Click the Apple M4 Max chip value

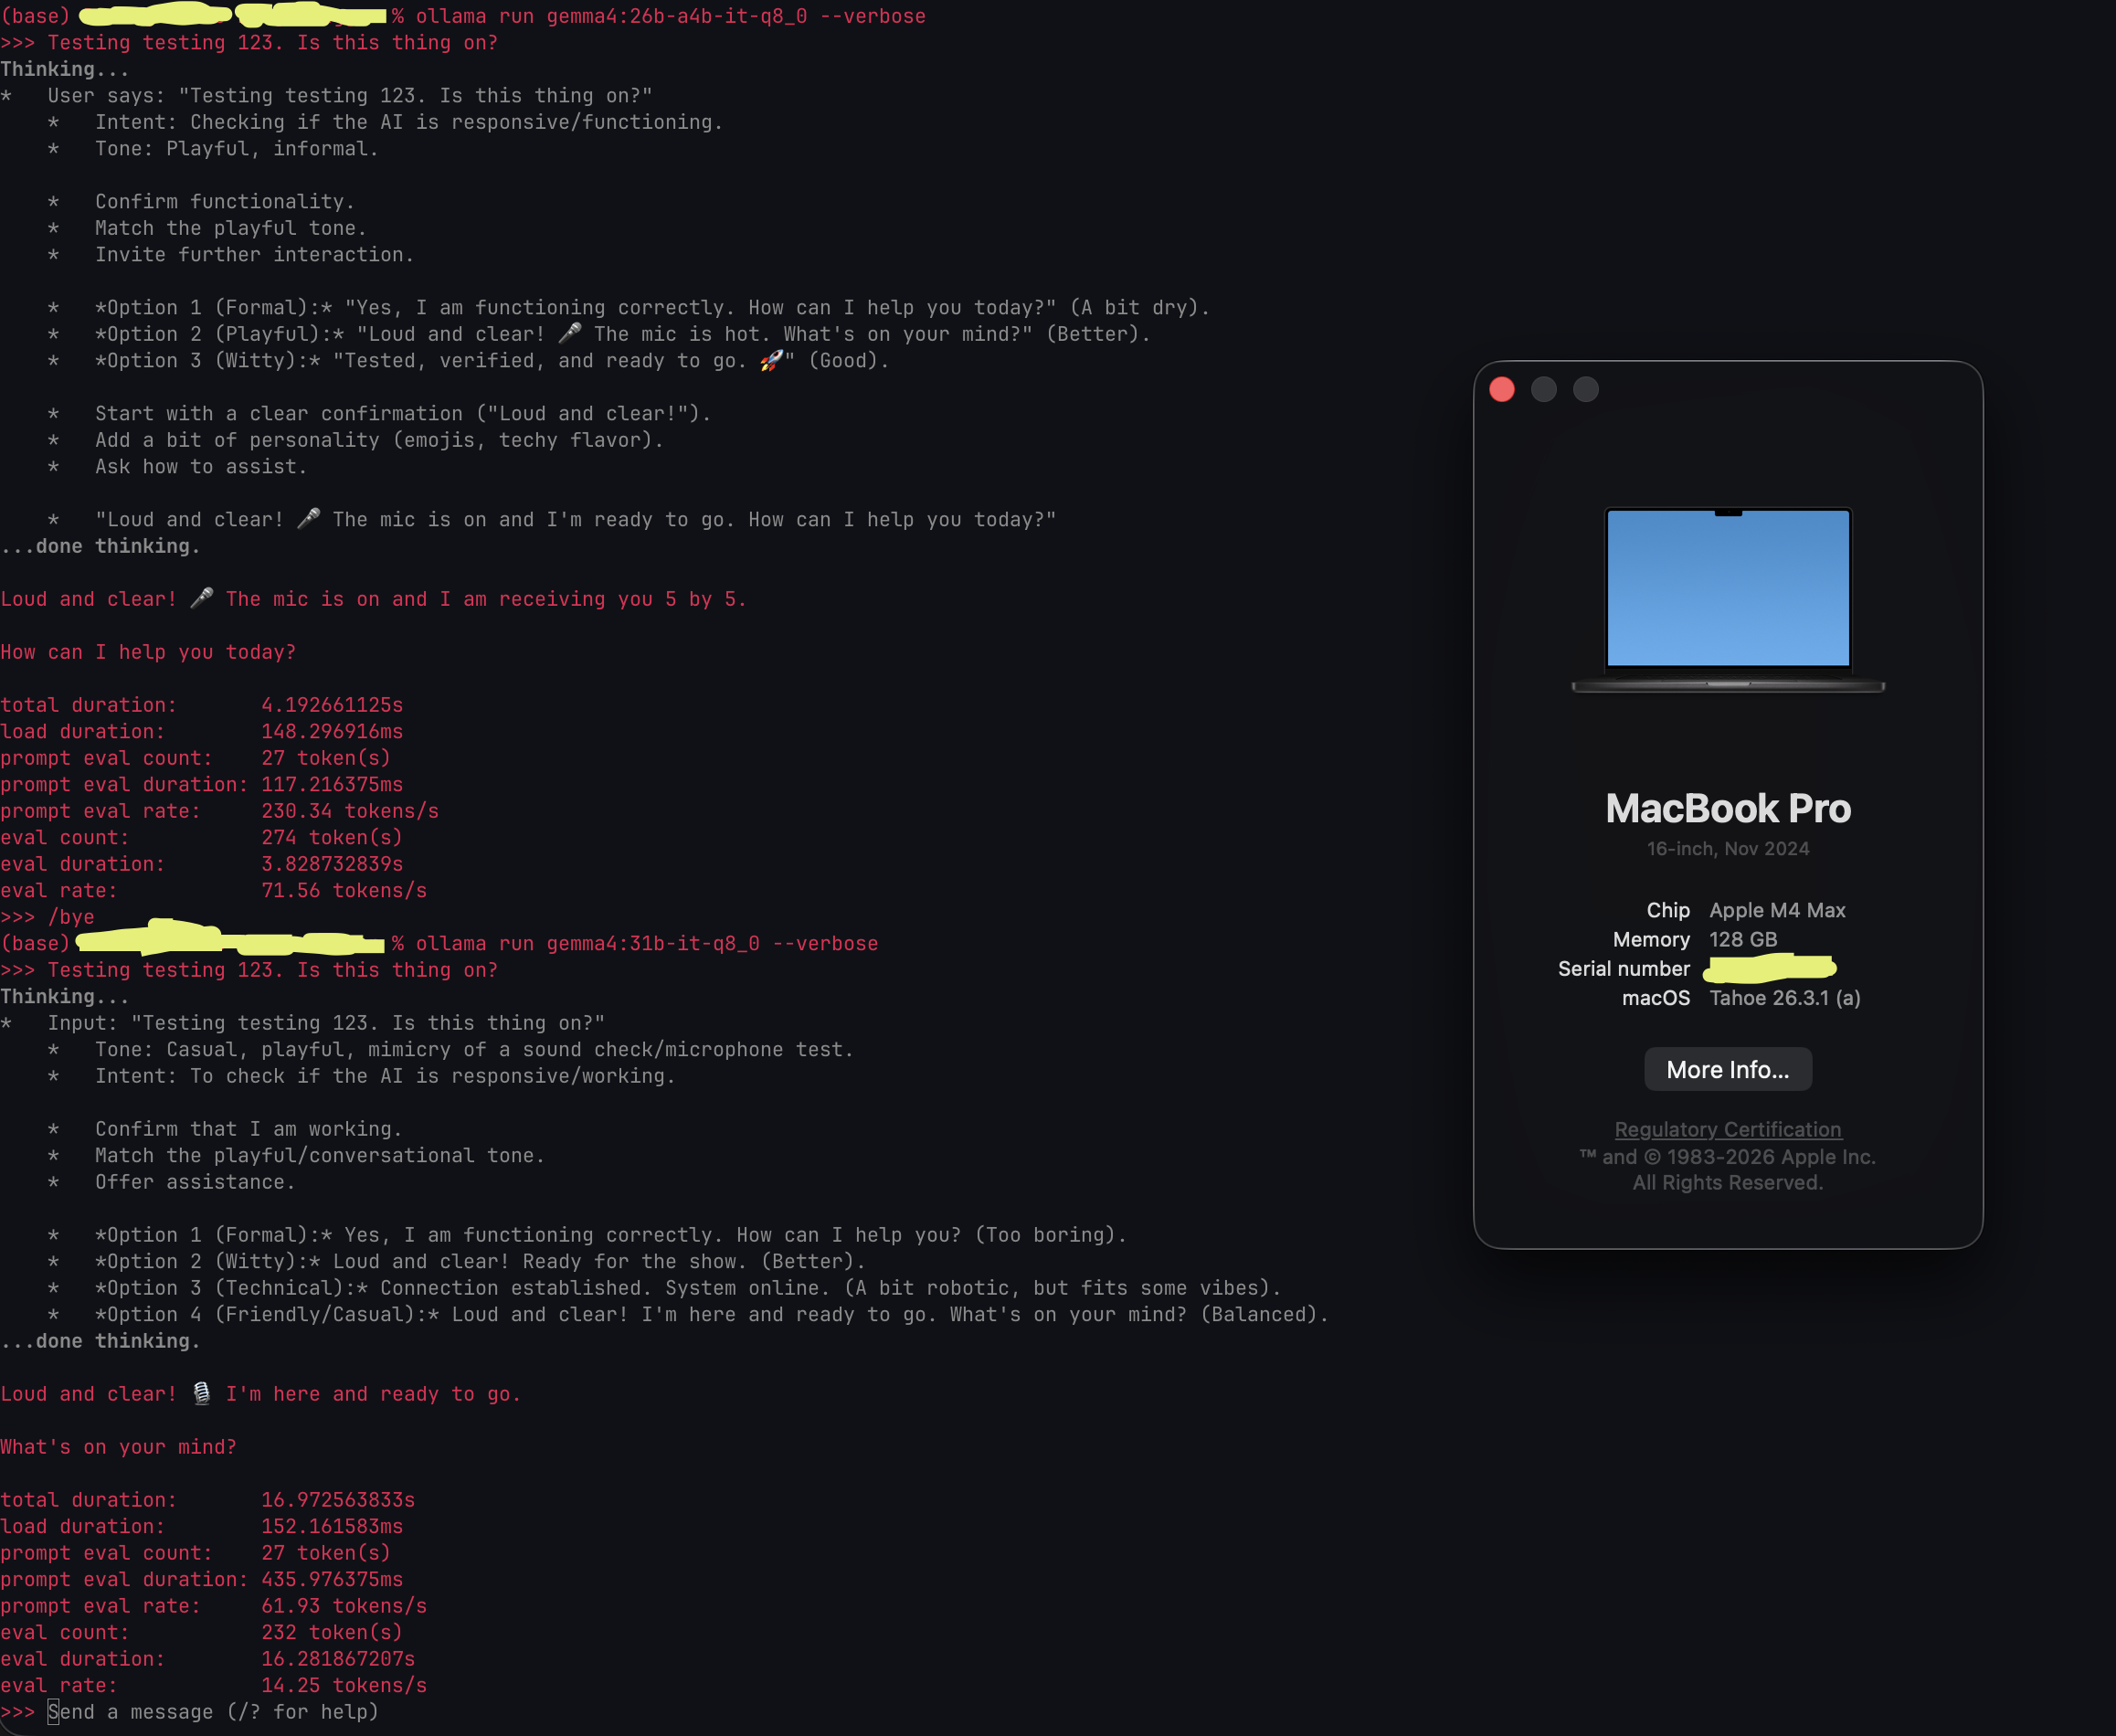pos(1776,910)
